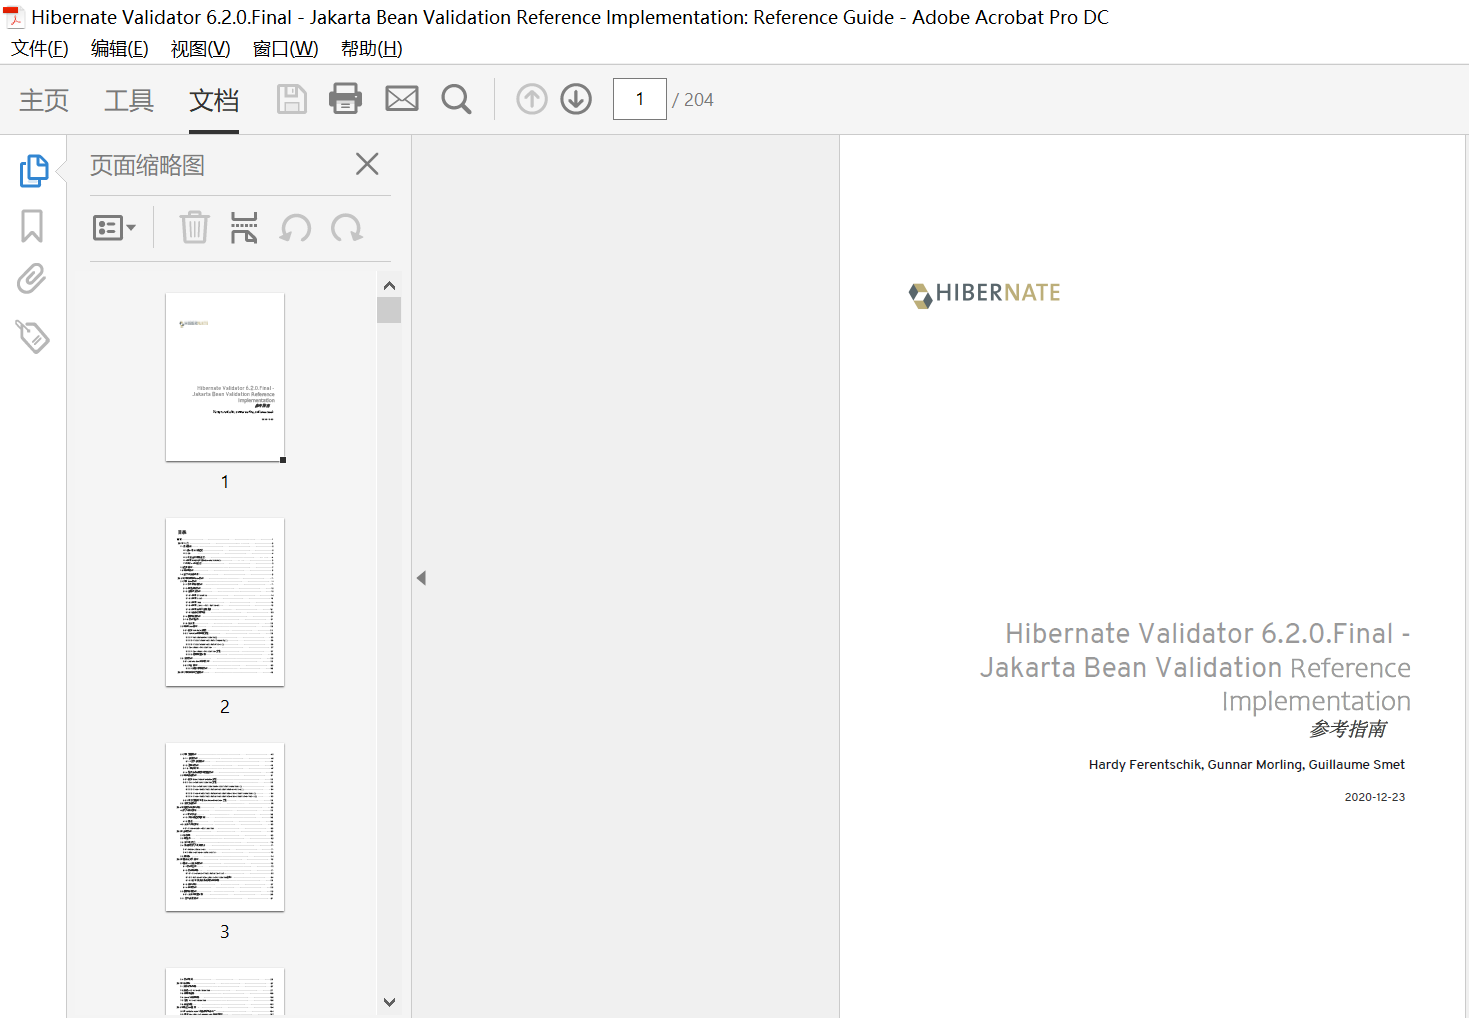Screen dimensions: 1469x1018
Task: Rotate the page counterclockwise
Action: 294,228
